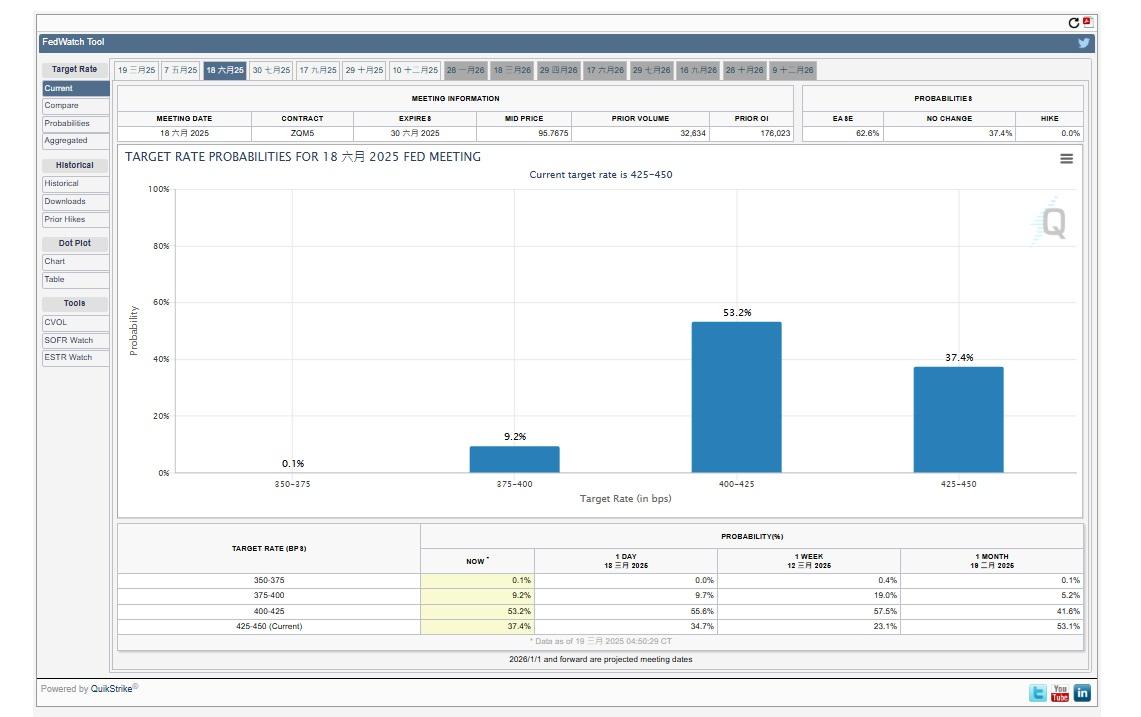Screen dimensions: 1141x717
Task: Open the Aggregated sidebar item
Action: pos(75,141)
